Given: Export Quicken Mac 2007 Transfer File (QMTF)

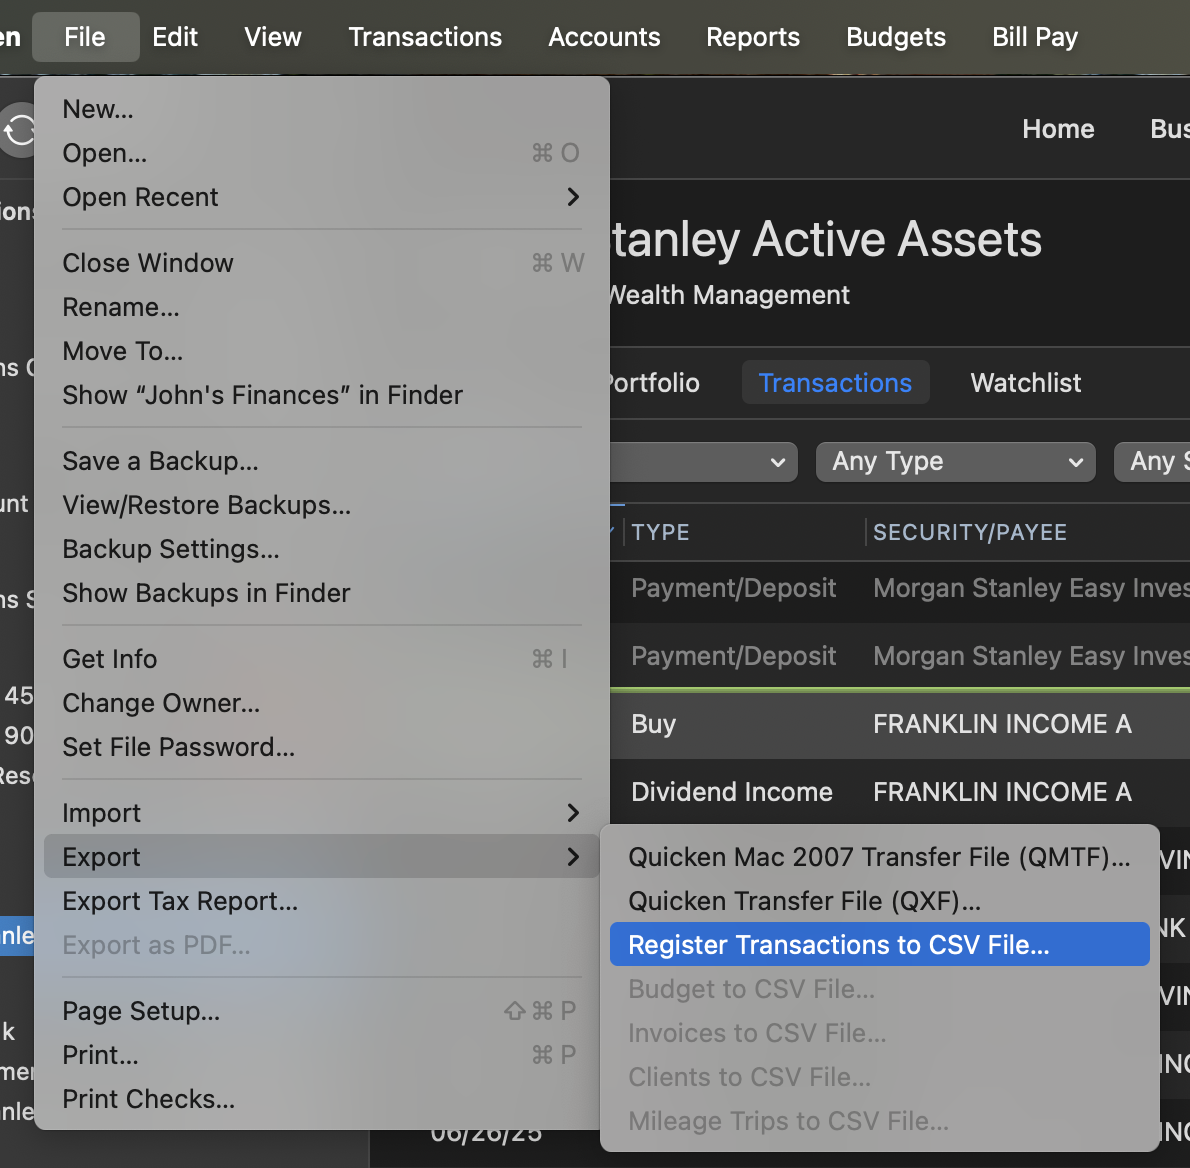Looking at the screenshot, I should pos(880,858).
